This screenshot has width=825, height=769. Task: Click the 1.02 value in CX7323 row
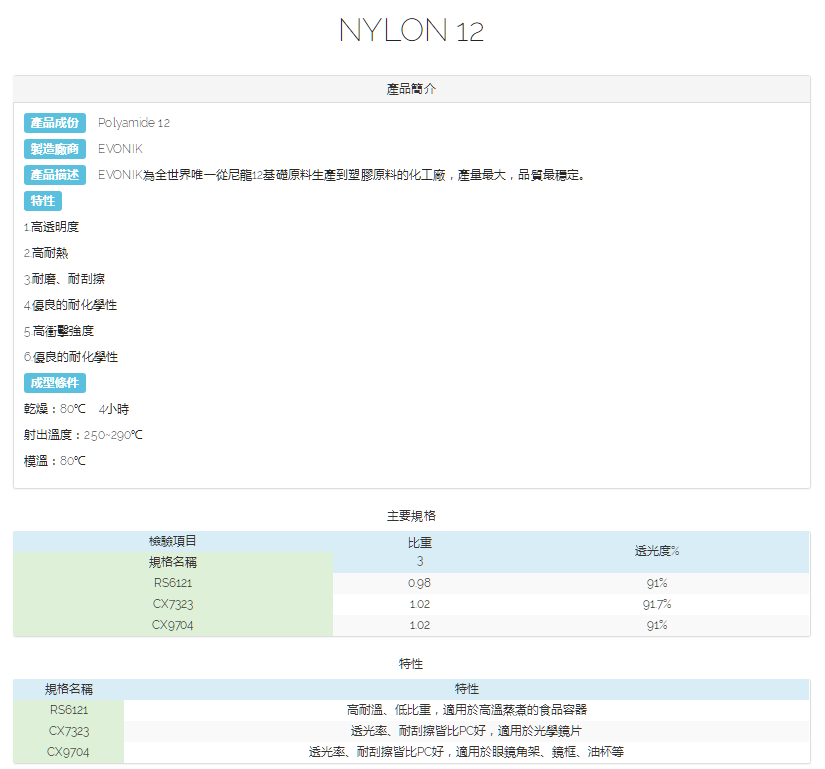point(419,604)
